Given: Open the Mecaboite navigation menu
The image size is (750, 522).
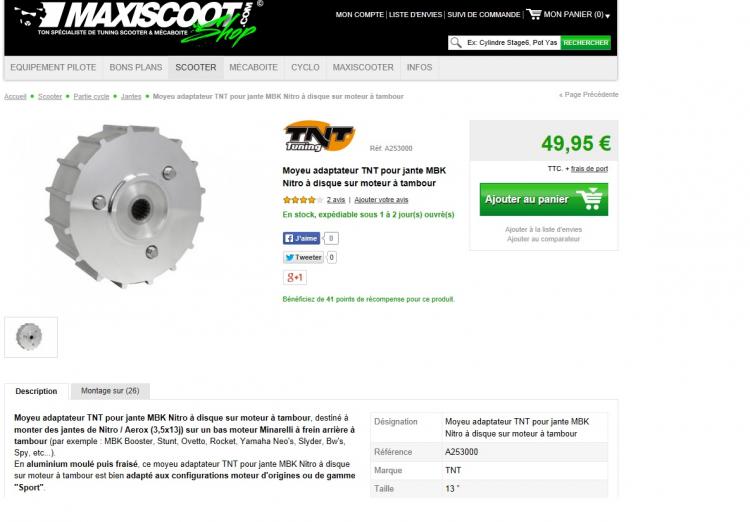Looking at the screenshot, I should (254, 67).
